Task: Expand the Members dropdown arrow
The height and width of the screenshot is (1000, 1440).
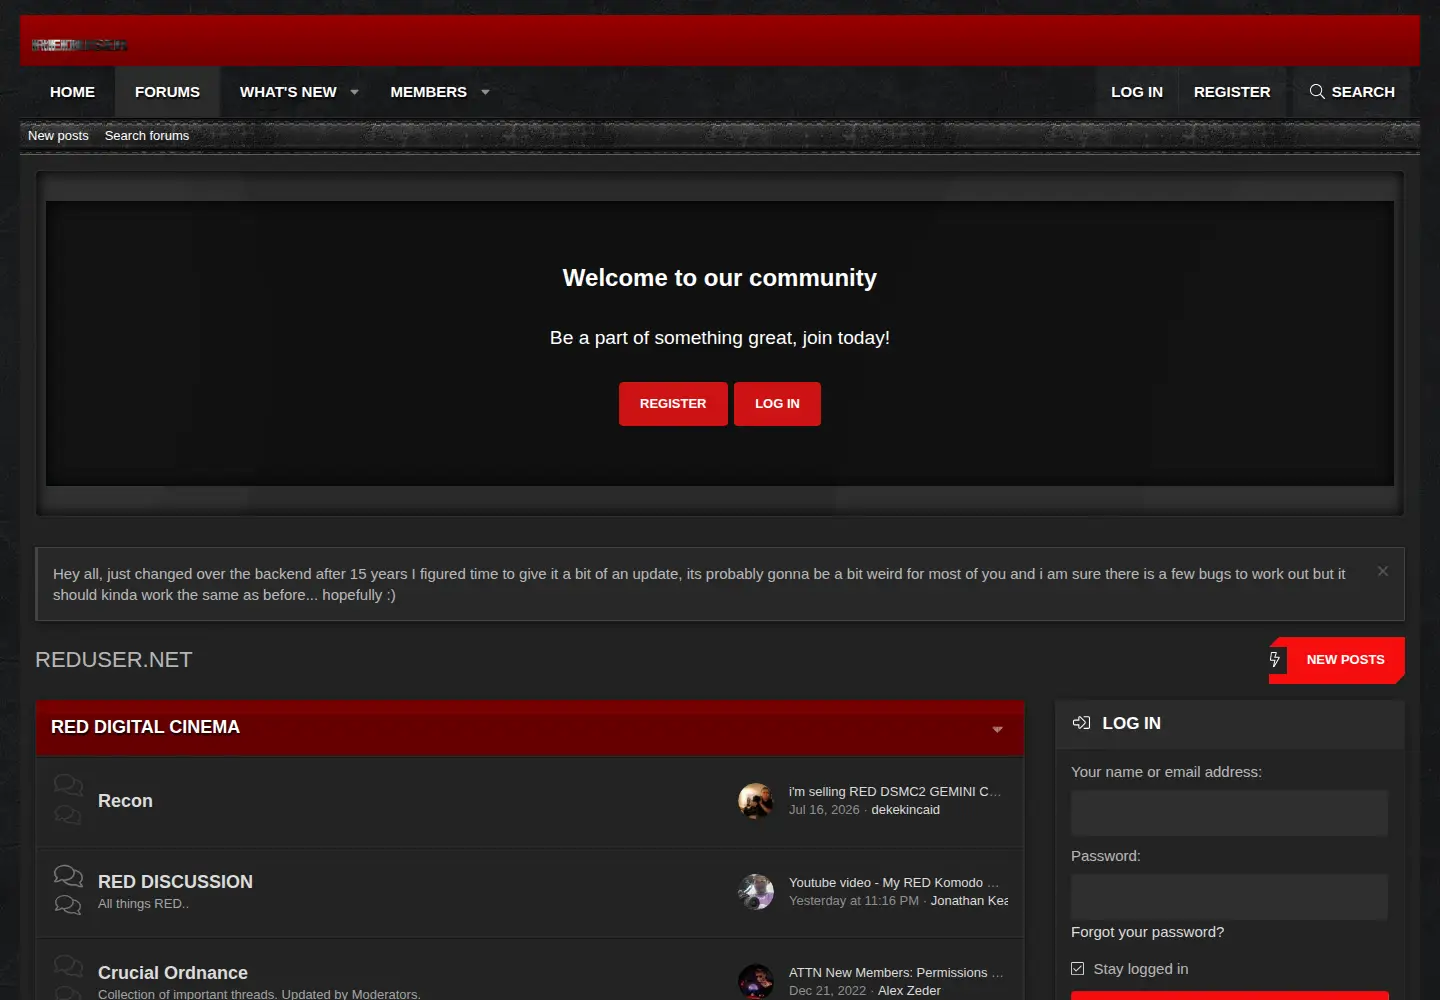Action: point(485,92)
